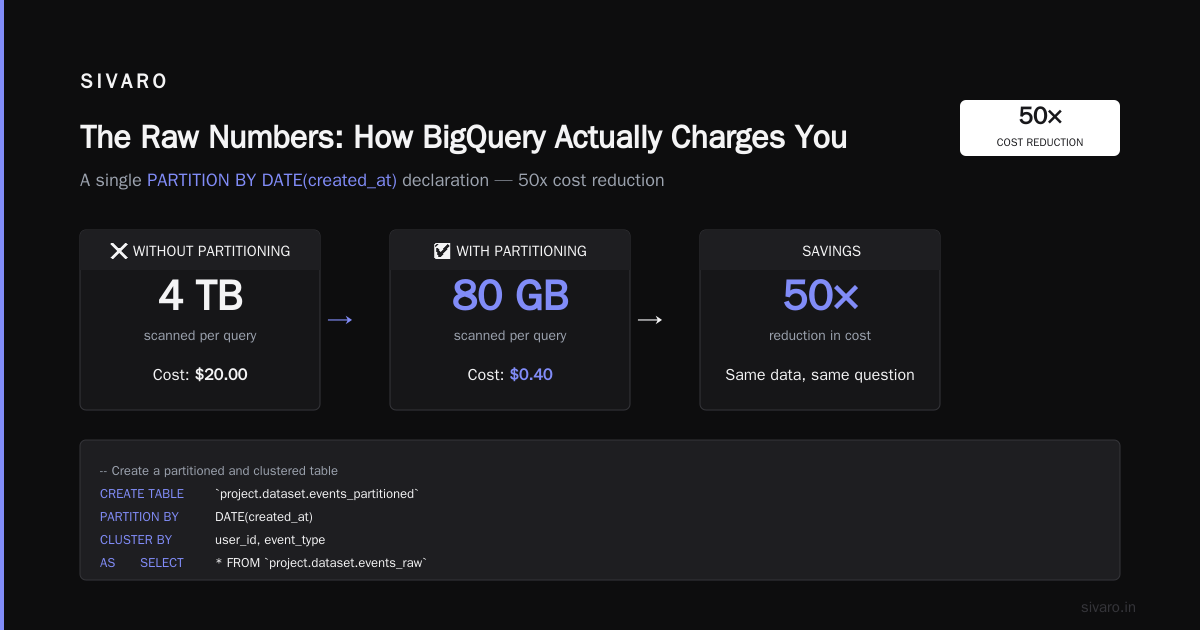Click 'scanned per query' under 80 GB
The width and height of the screenshot is (1200, 630).
[510, 336]
